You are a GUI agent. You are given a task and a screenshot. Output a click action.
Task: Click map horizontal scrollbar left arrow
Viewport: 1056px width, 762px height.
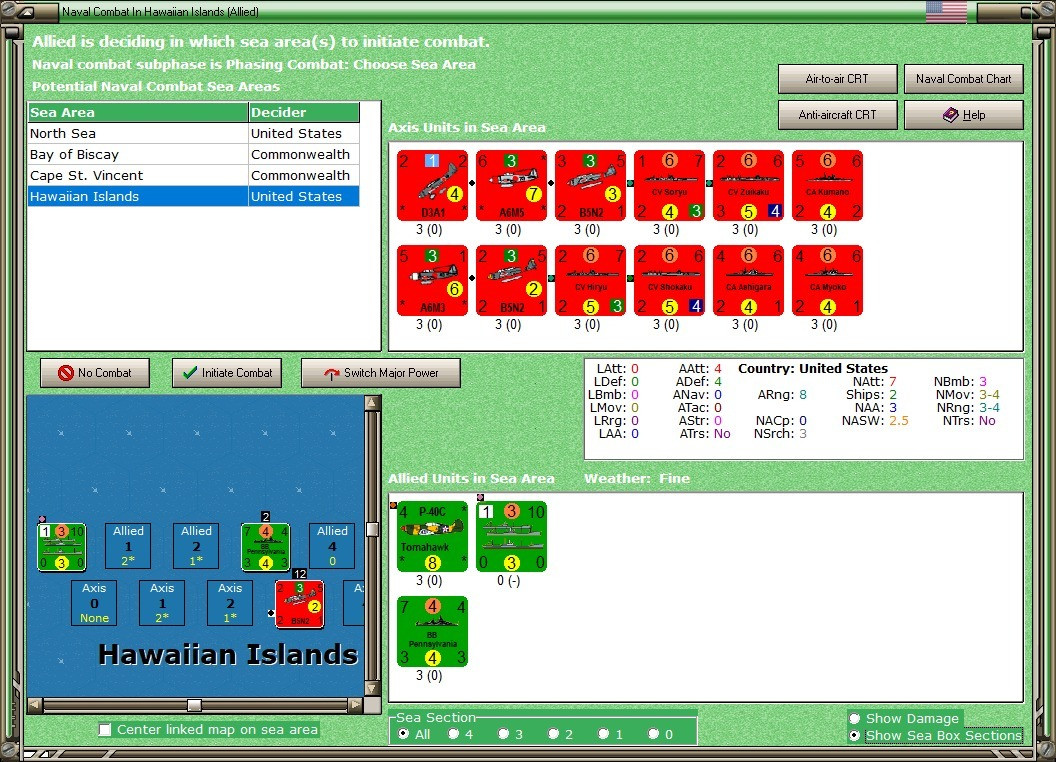(x=35, y=705)
